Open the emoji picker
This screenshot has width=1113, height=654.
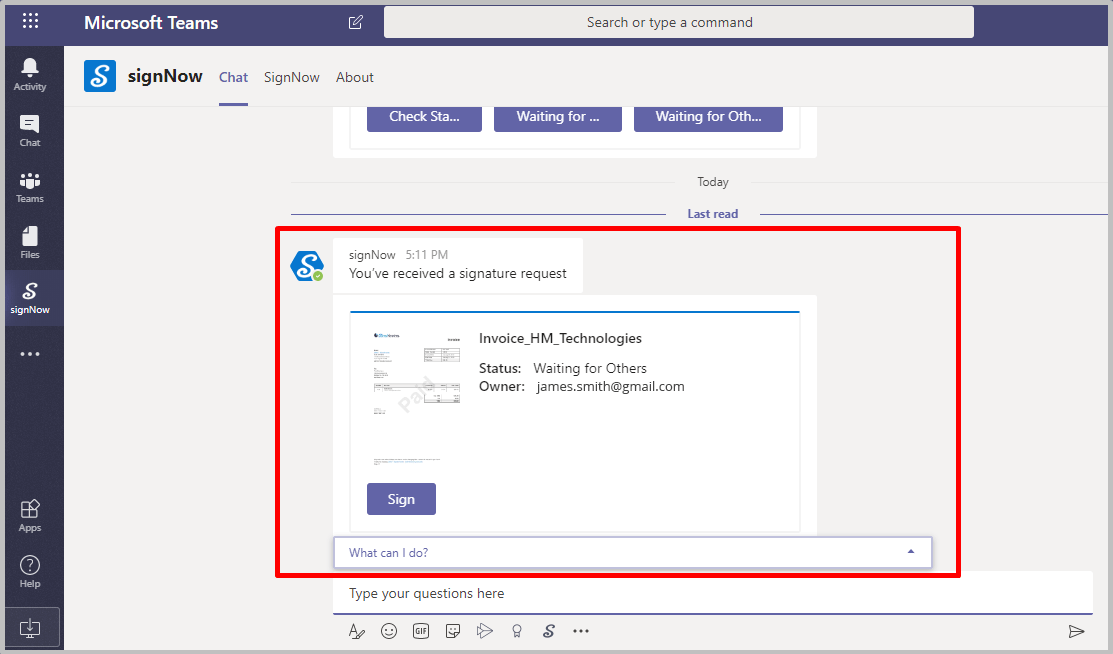tap(389, 631)
